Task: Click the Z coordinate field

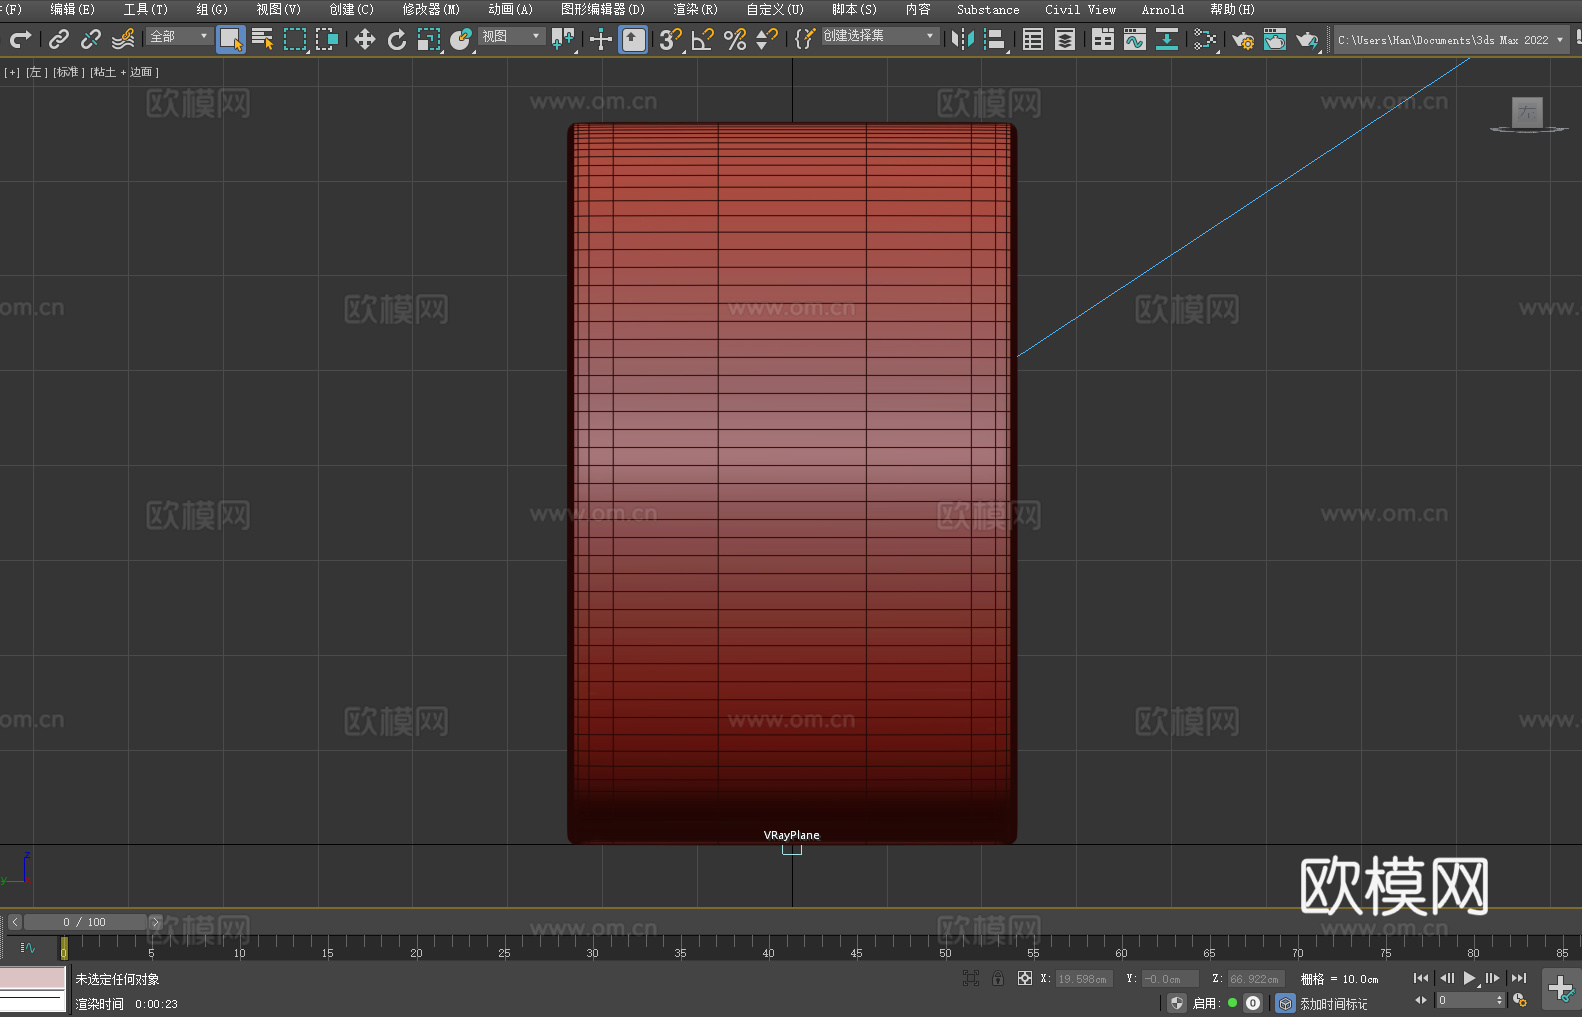Action: (1255, 979)
